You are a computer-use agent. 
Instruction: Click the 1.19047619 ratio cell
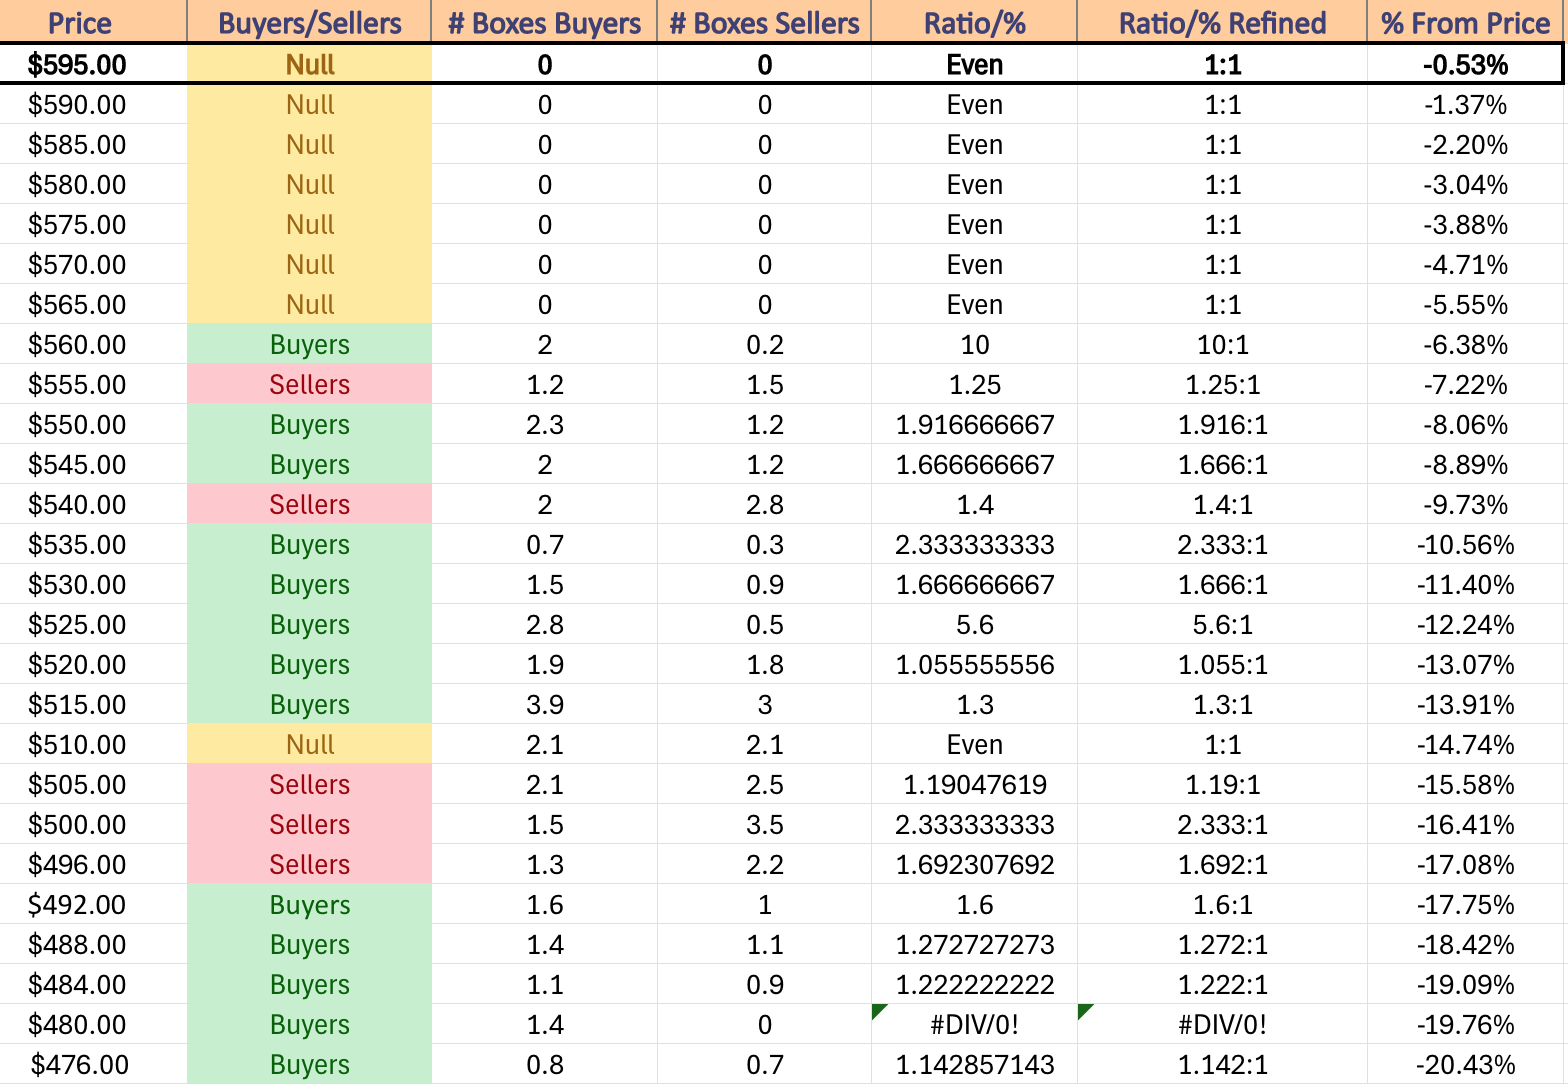[x=974, y=784]
